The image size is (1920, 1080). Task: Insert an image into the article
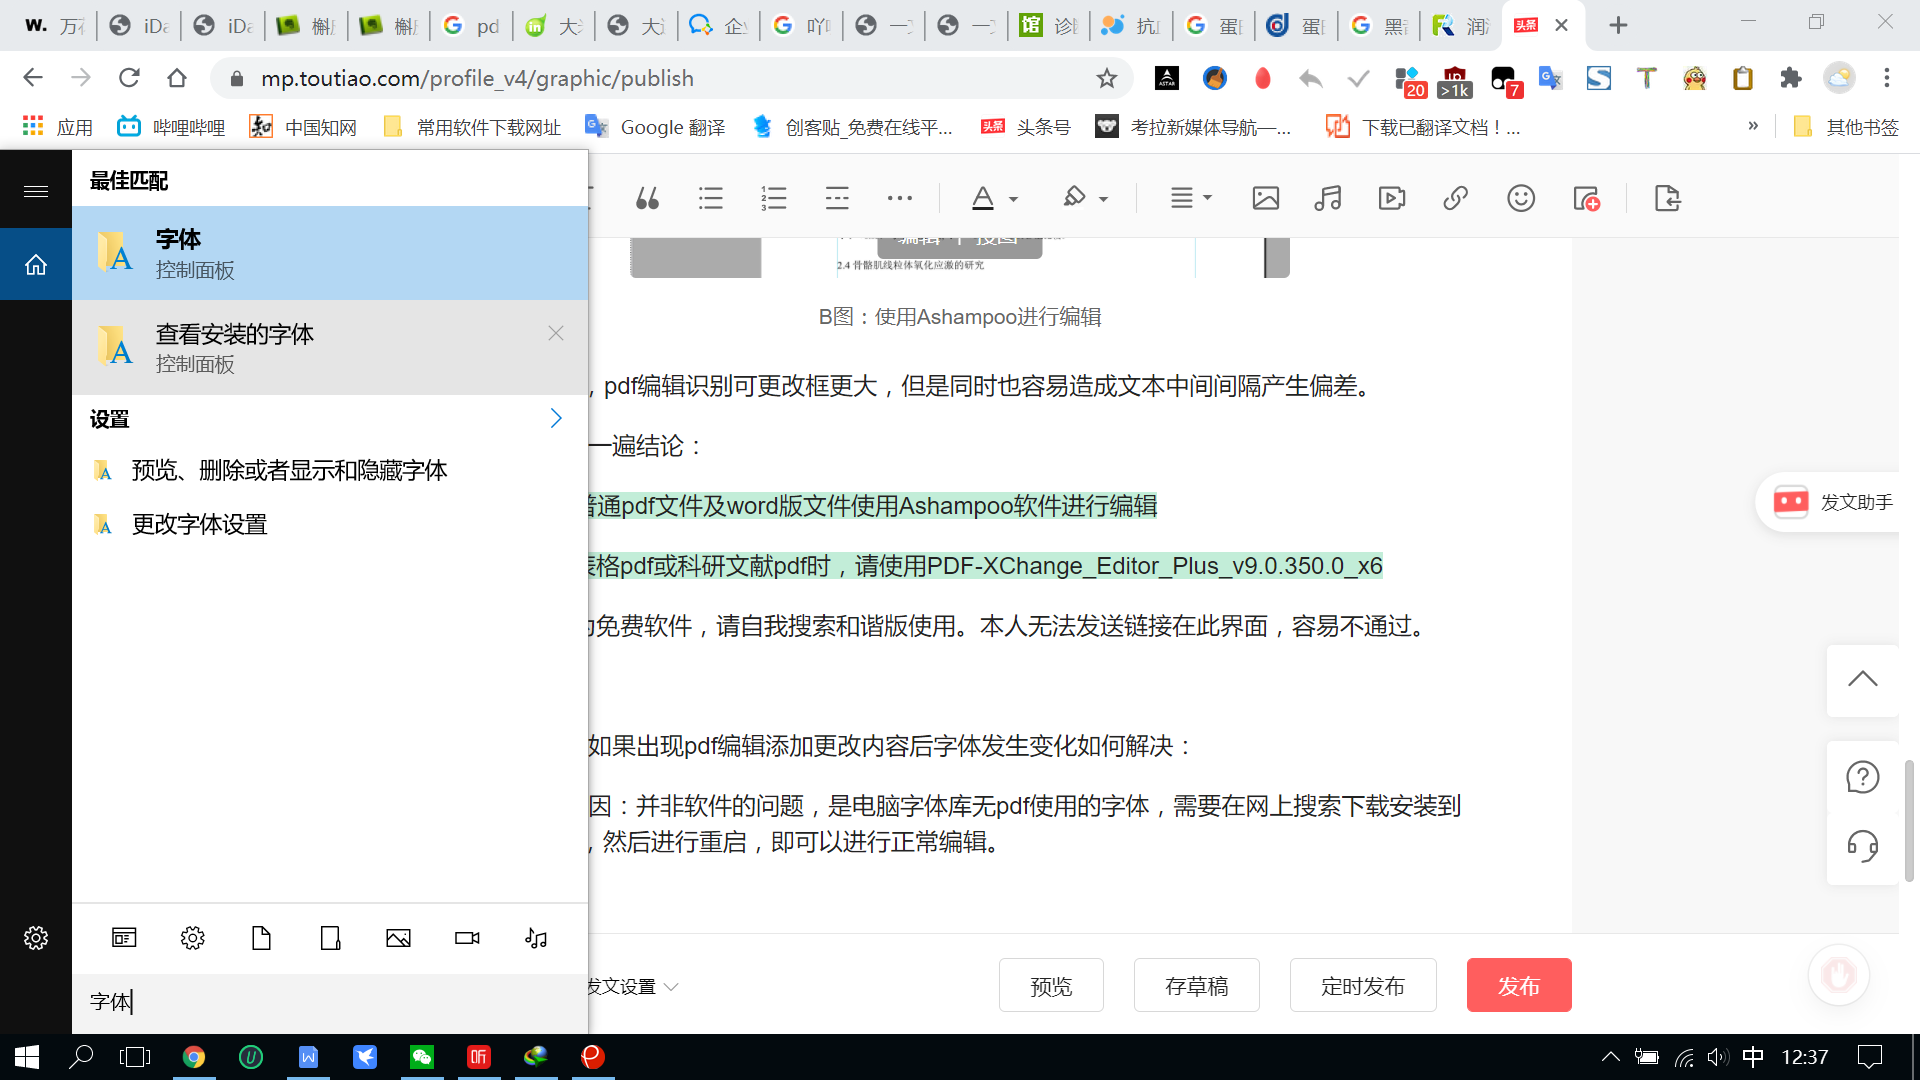[1265, 198]
